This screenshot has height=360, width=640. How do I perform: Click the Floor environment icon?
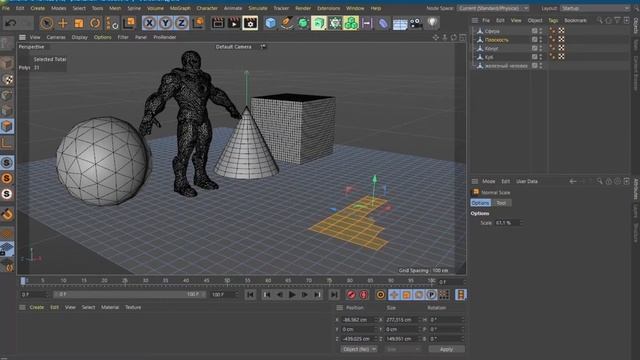tap(400, 23)
